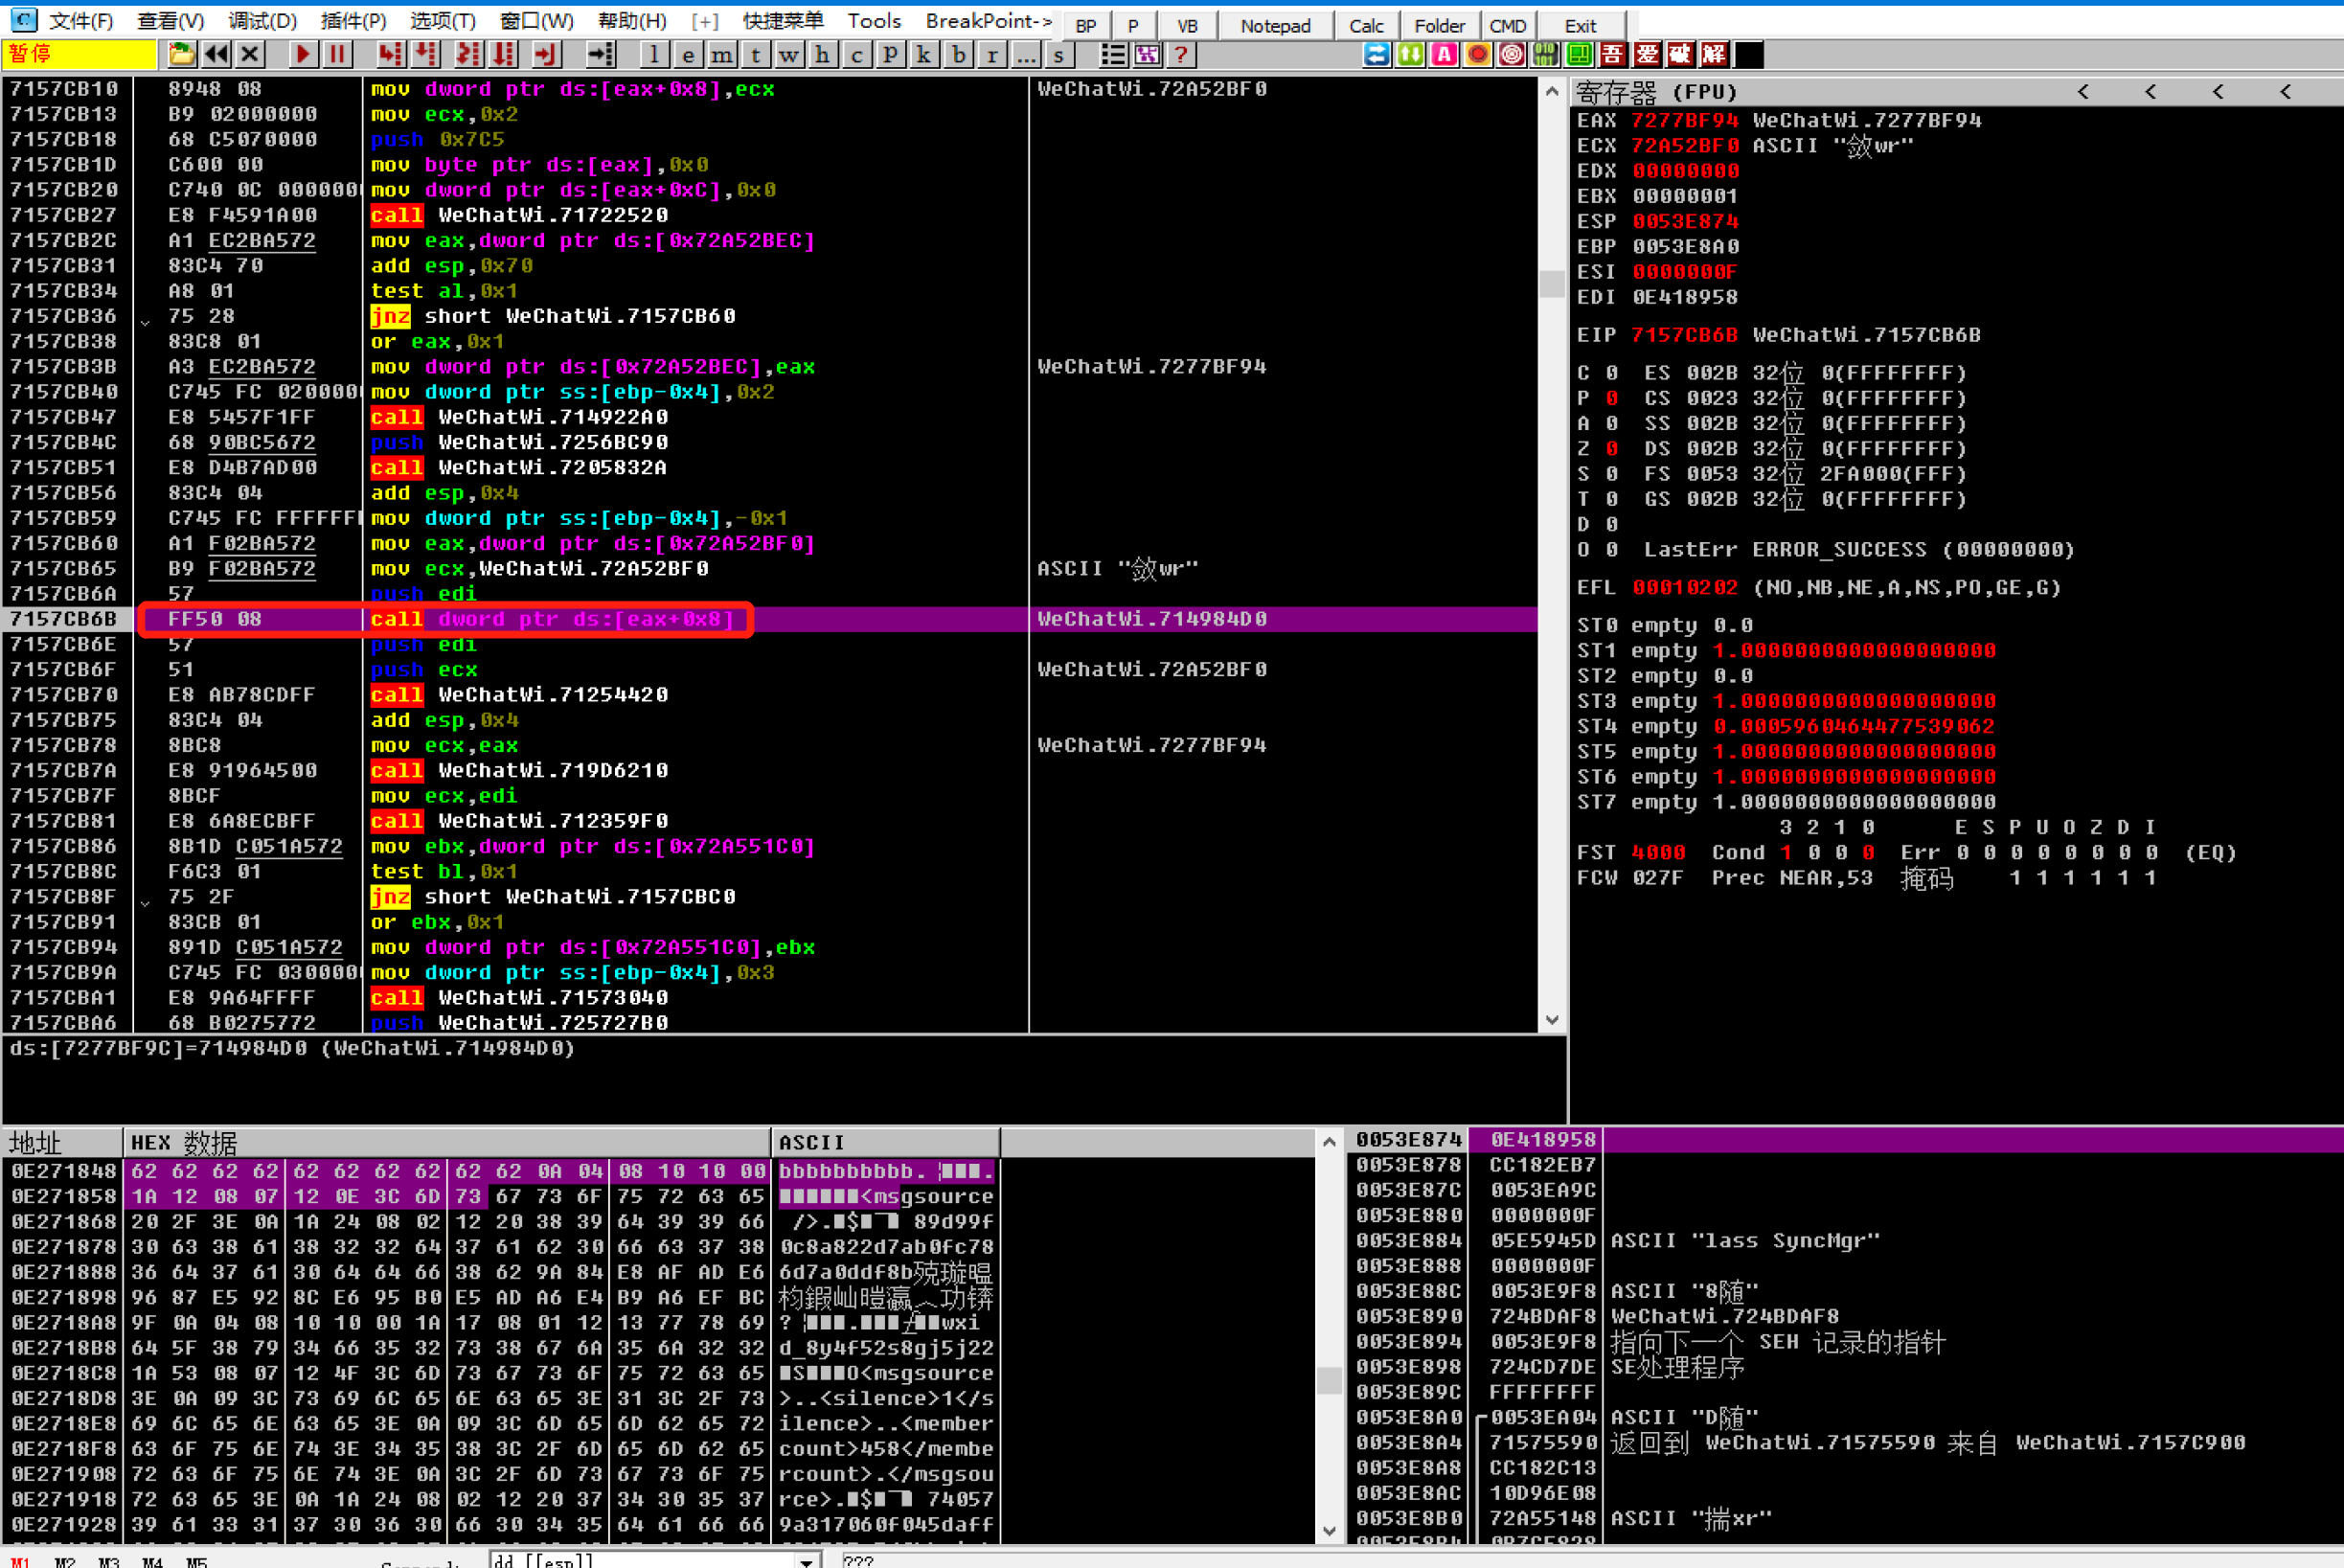Click the disassembly scrollbar down arrow
The width and height of the screenshot is (2344, 1568).
point(1551,1020)
